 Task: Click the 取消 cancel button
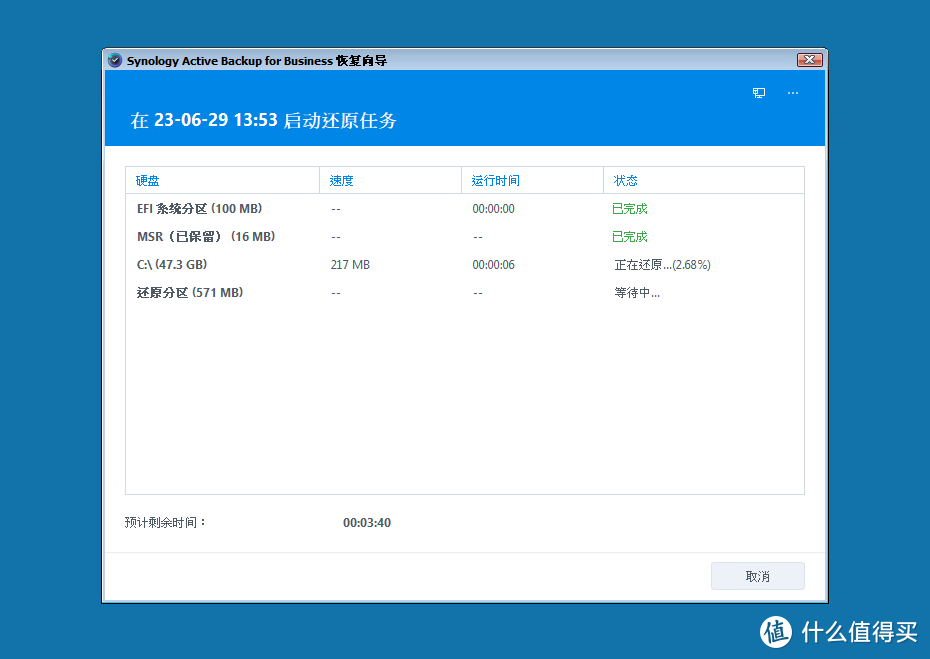(x=757, y=576)
